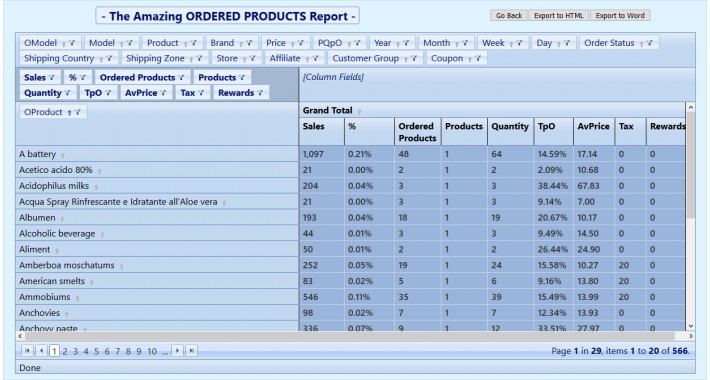Click sort arrow next to Albumen row
Viewport: 710px width, 380px height.
[x=62, y=219]
